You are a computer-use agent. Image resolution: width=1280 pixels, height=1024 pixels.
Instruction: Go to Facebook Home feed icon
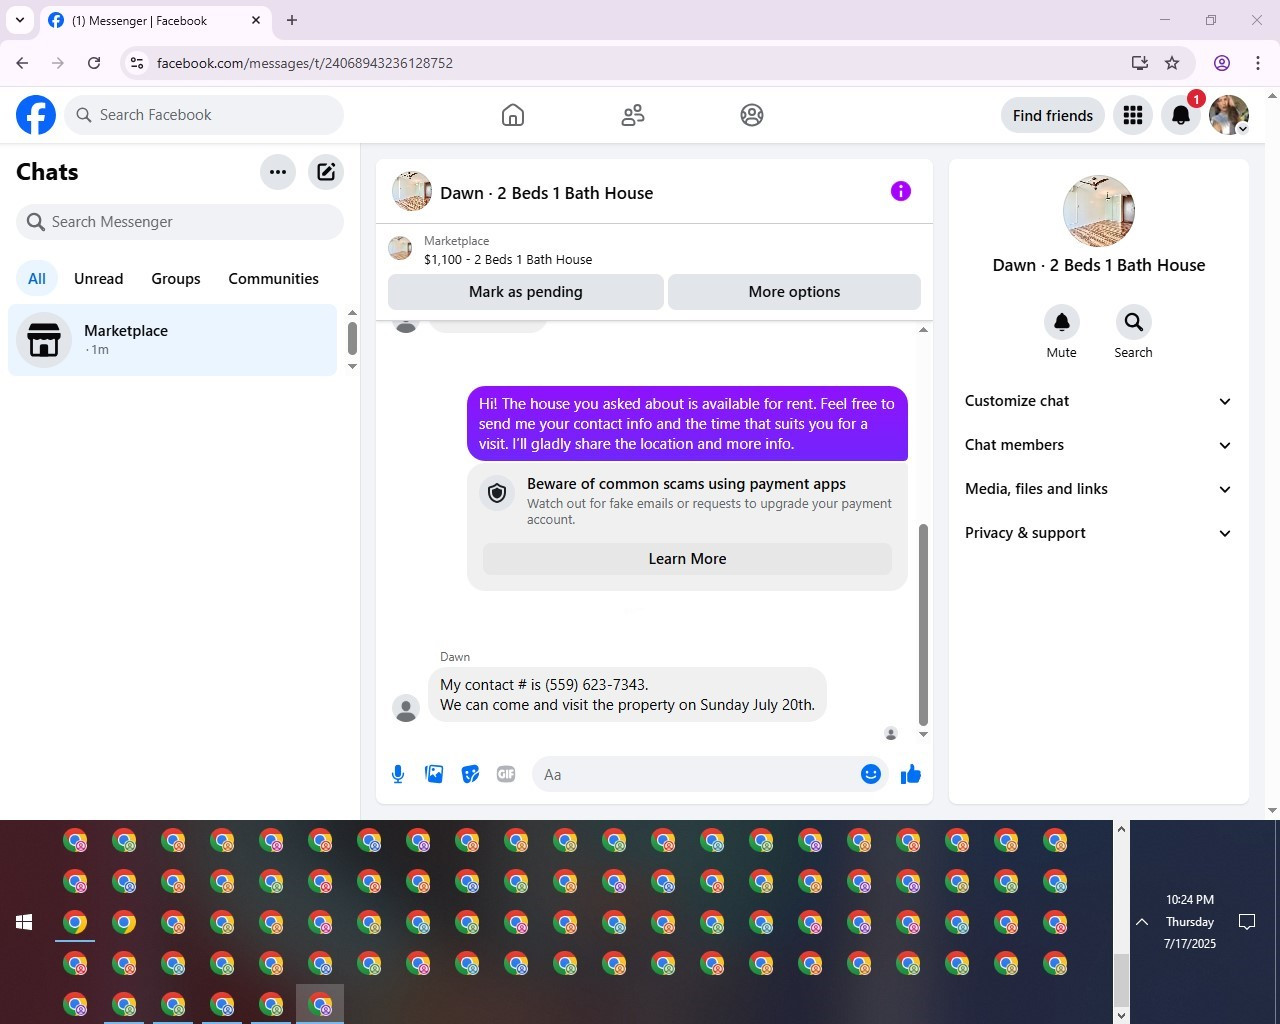click(513, 115)
